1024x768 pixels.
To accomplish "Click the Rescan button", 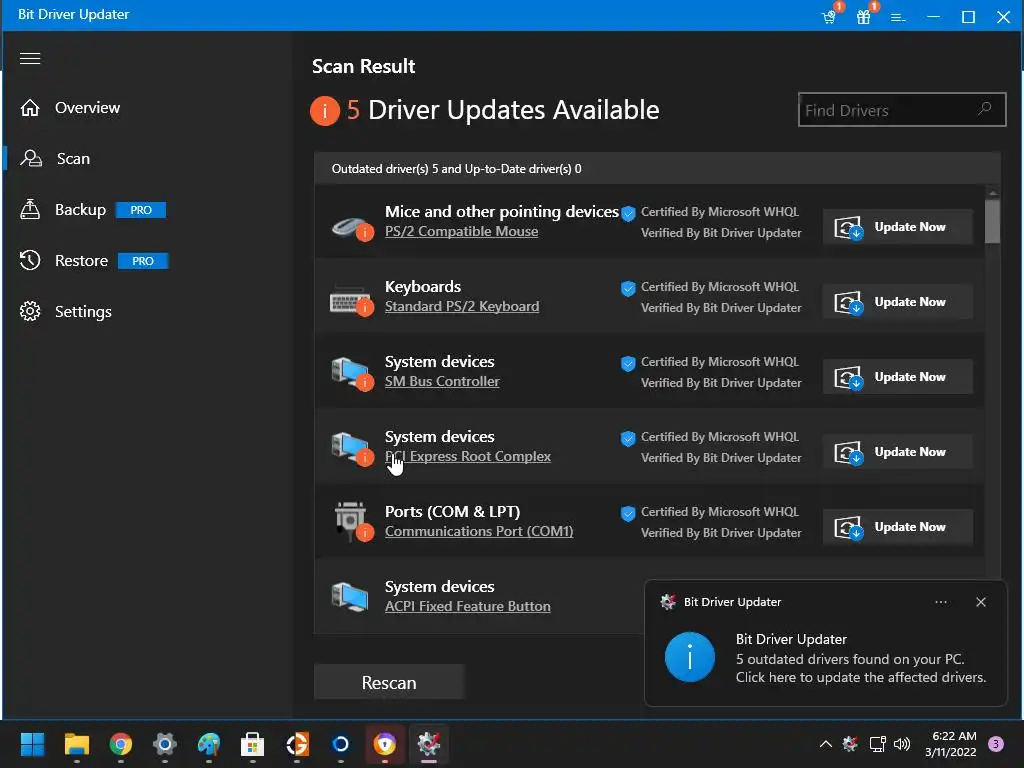I will [x=389, y=682].
